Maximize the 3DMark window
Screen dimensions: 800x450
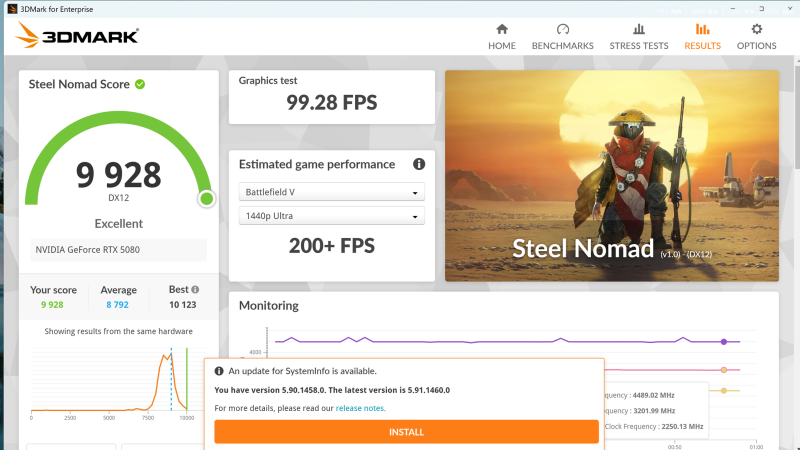tap(761, 9)
